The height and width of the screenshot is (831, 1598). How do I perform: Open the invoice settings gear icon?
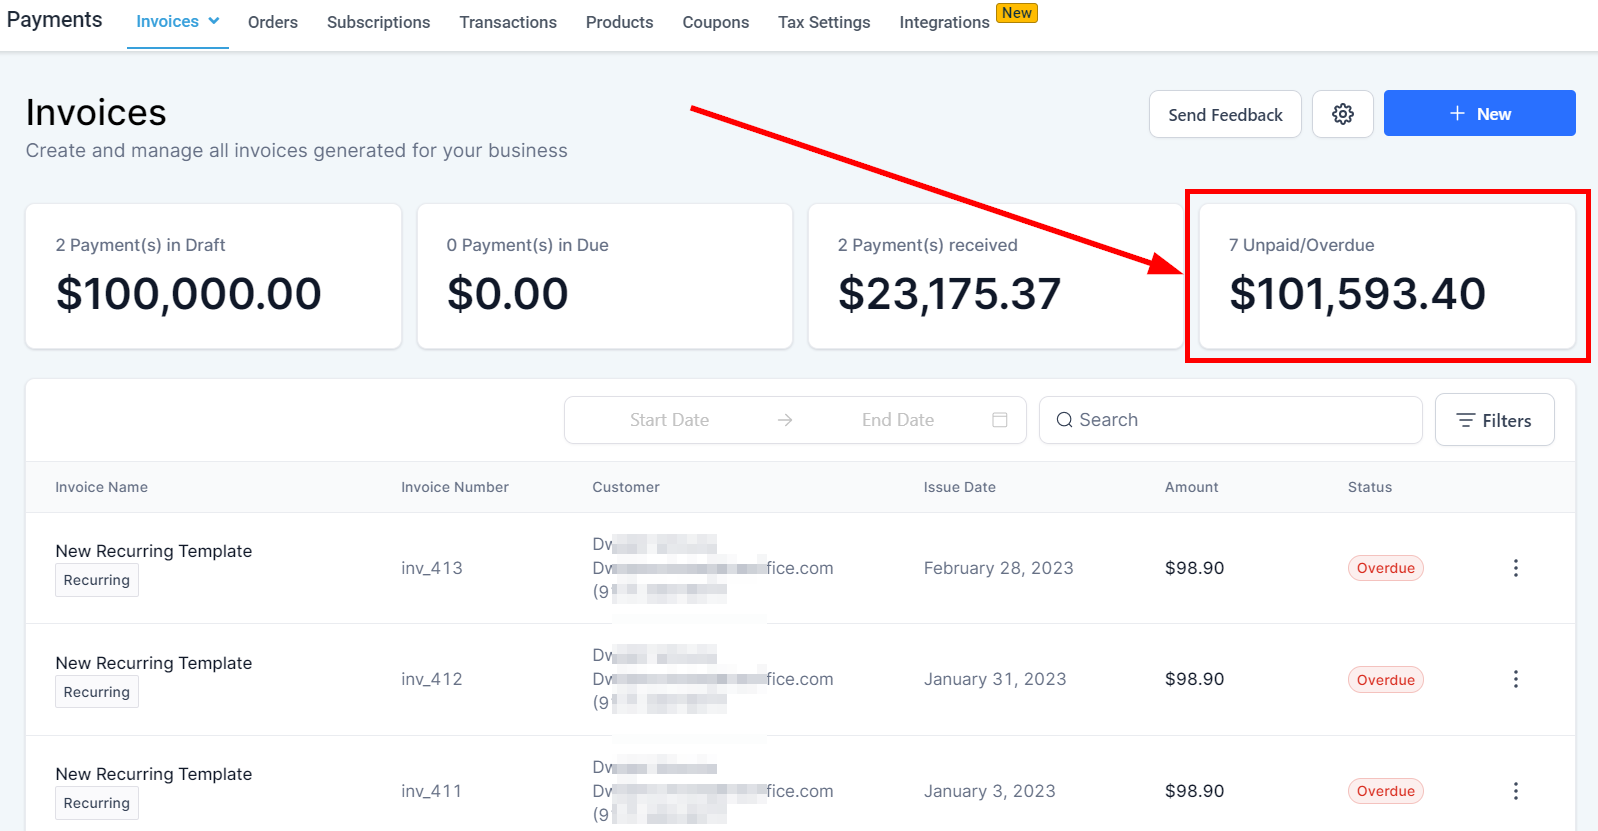point(1342,114)
